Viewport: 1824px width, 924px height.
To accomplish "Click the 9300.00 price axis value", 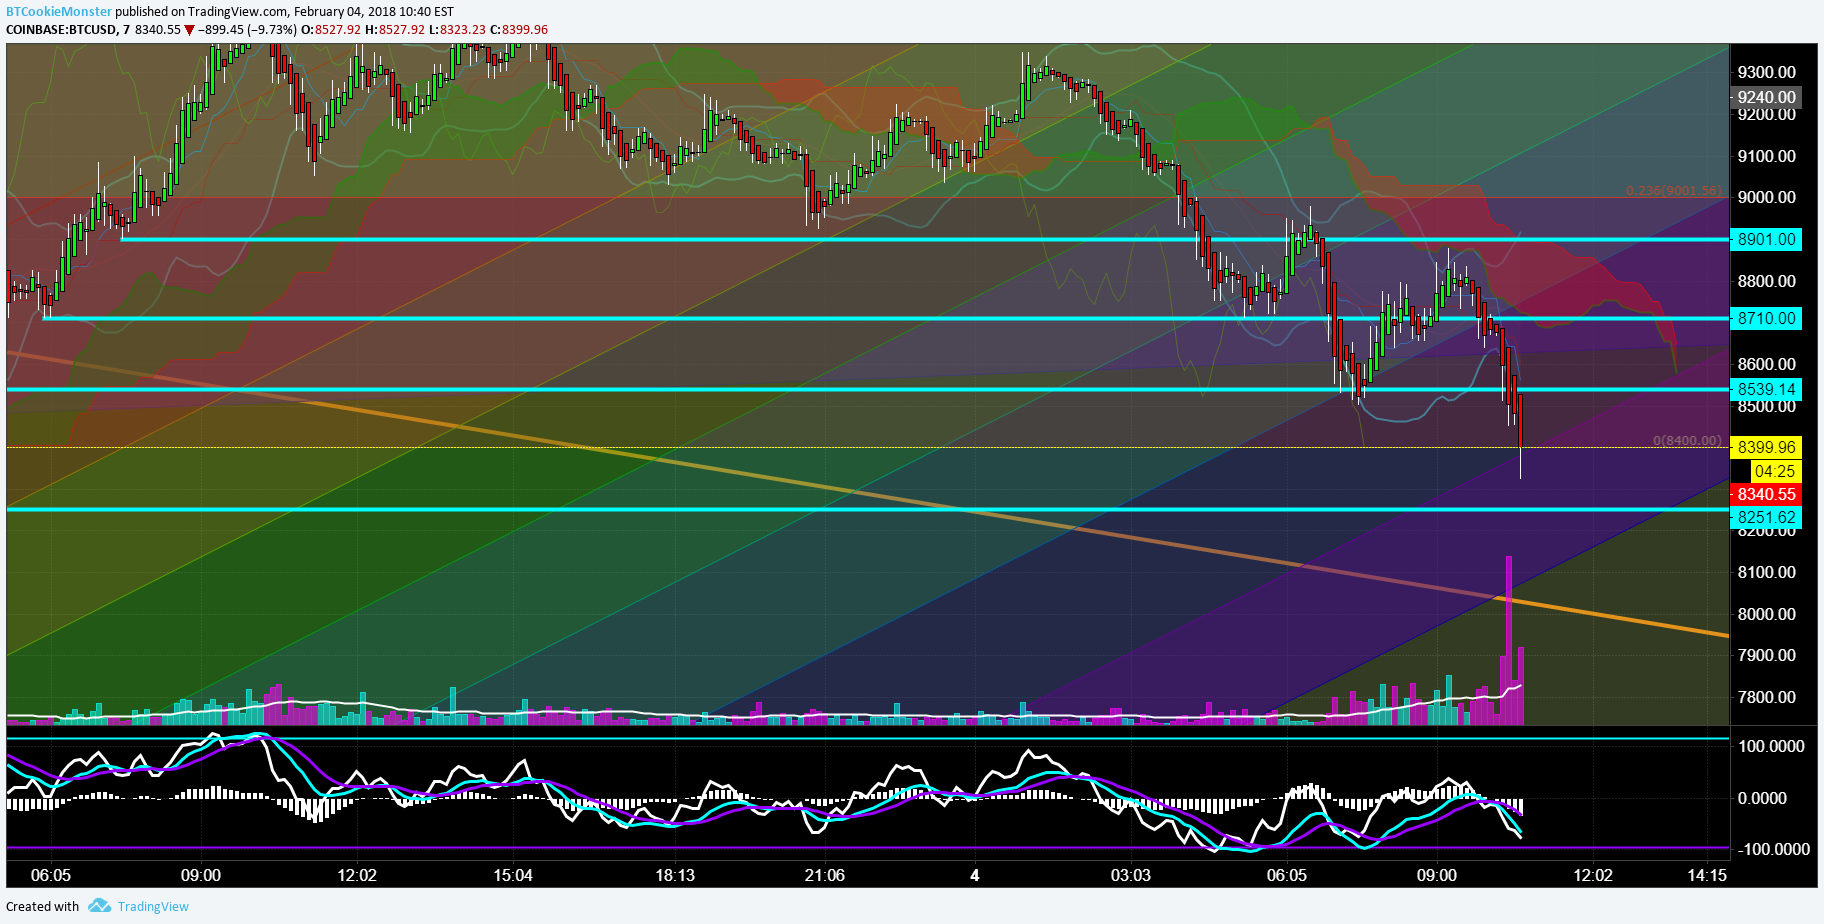I will pos(1766,72).
